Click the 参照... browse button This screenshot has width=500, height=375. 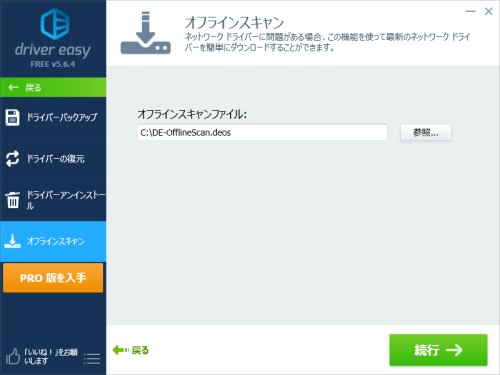click(426, 133)
